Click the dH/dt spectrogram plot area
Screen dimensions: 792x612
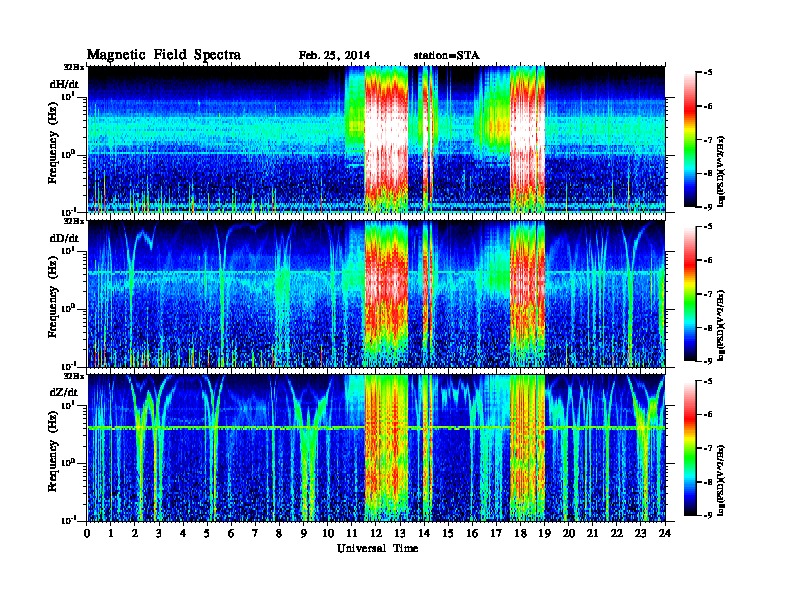377,139
